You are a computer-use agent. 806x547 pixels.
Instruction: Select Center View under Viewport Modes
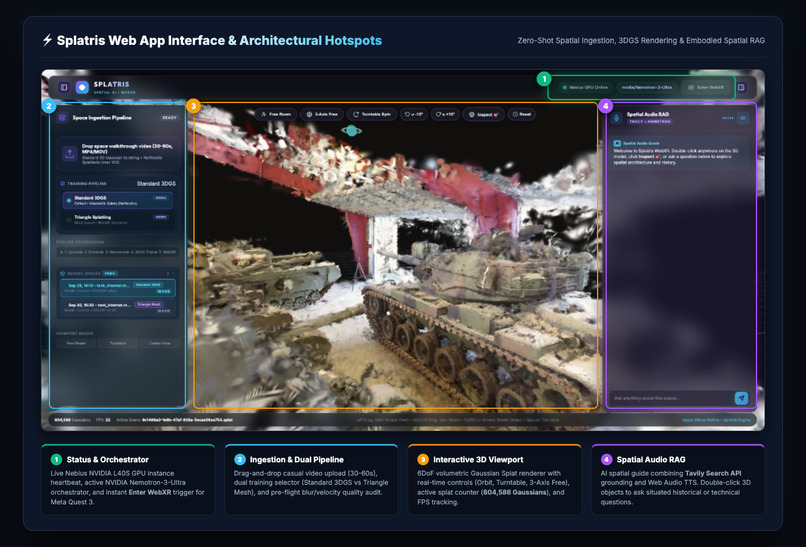160,343
